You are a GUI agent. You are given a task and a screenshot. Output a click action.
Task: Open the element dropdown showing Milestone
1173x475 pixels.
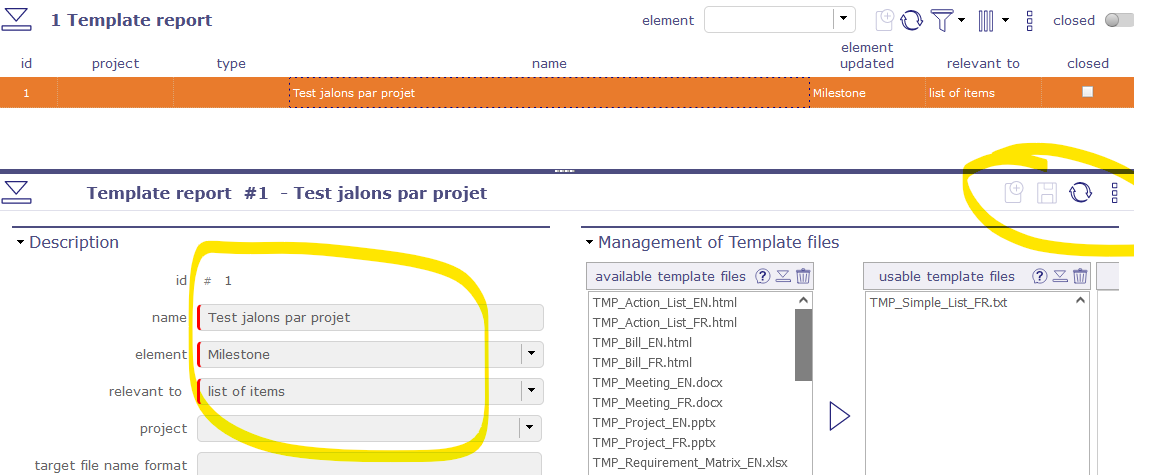(x=531, y=354)
